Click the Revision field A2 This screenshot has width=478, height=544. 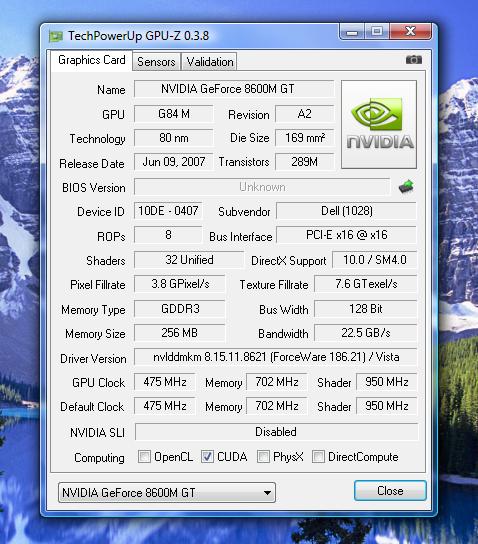[x=305, y=114]
